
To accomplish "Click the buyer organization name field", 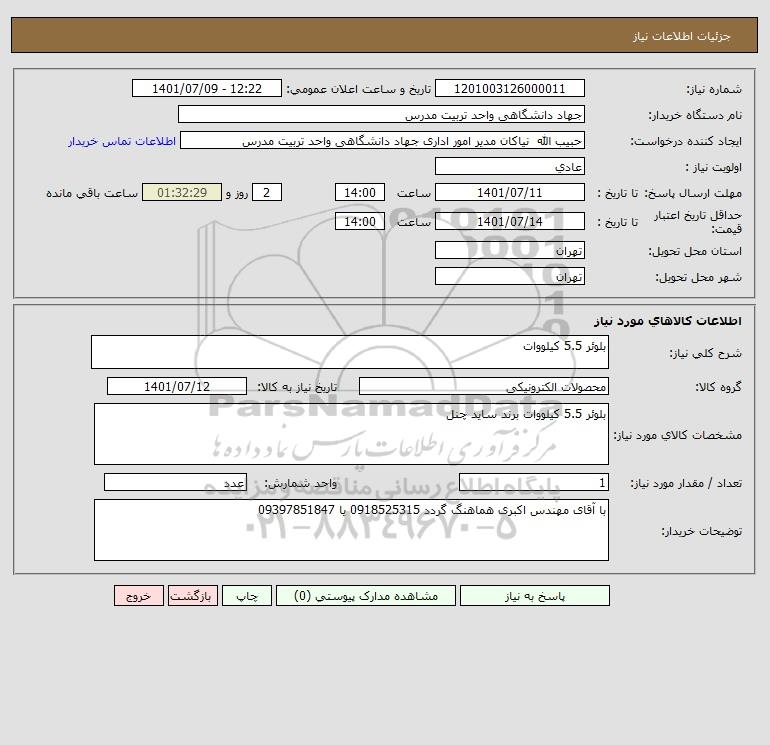I will tap(381, 114).
